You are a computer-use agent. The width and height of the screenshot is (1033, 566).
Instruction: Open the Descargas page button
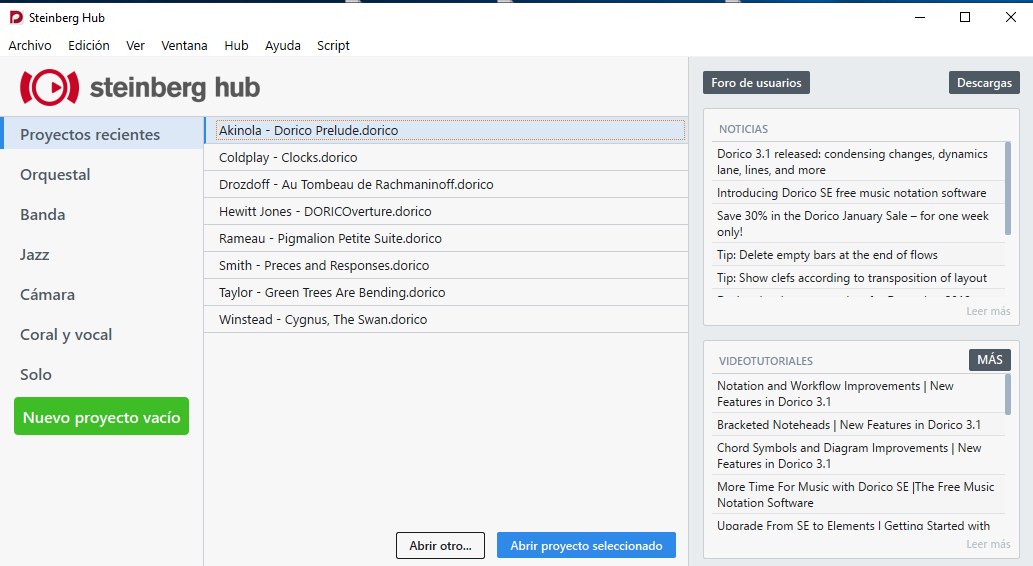pyautogui.click(x=984, y=83)
